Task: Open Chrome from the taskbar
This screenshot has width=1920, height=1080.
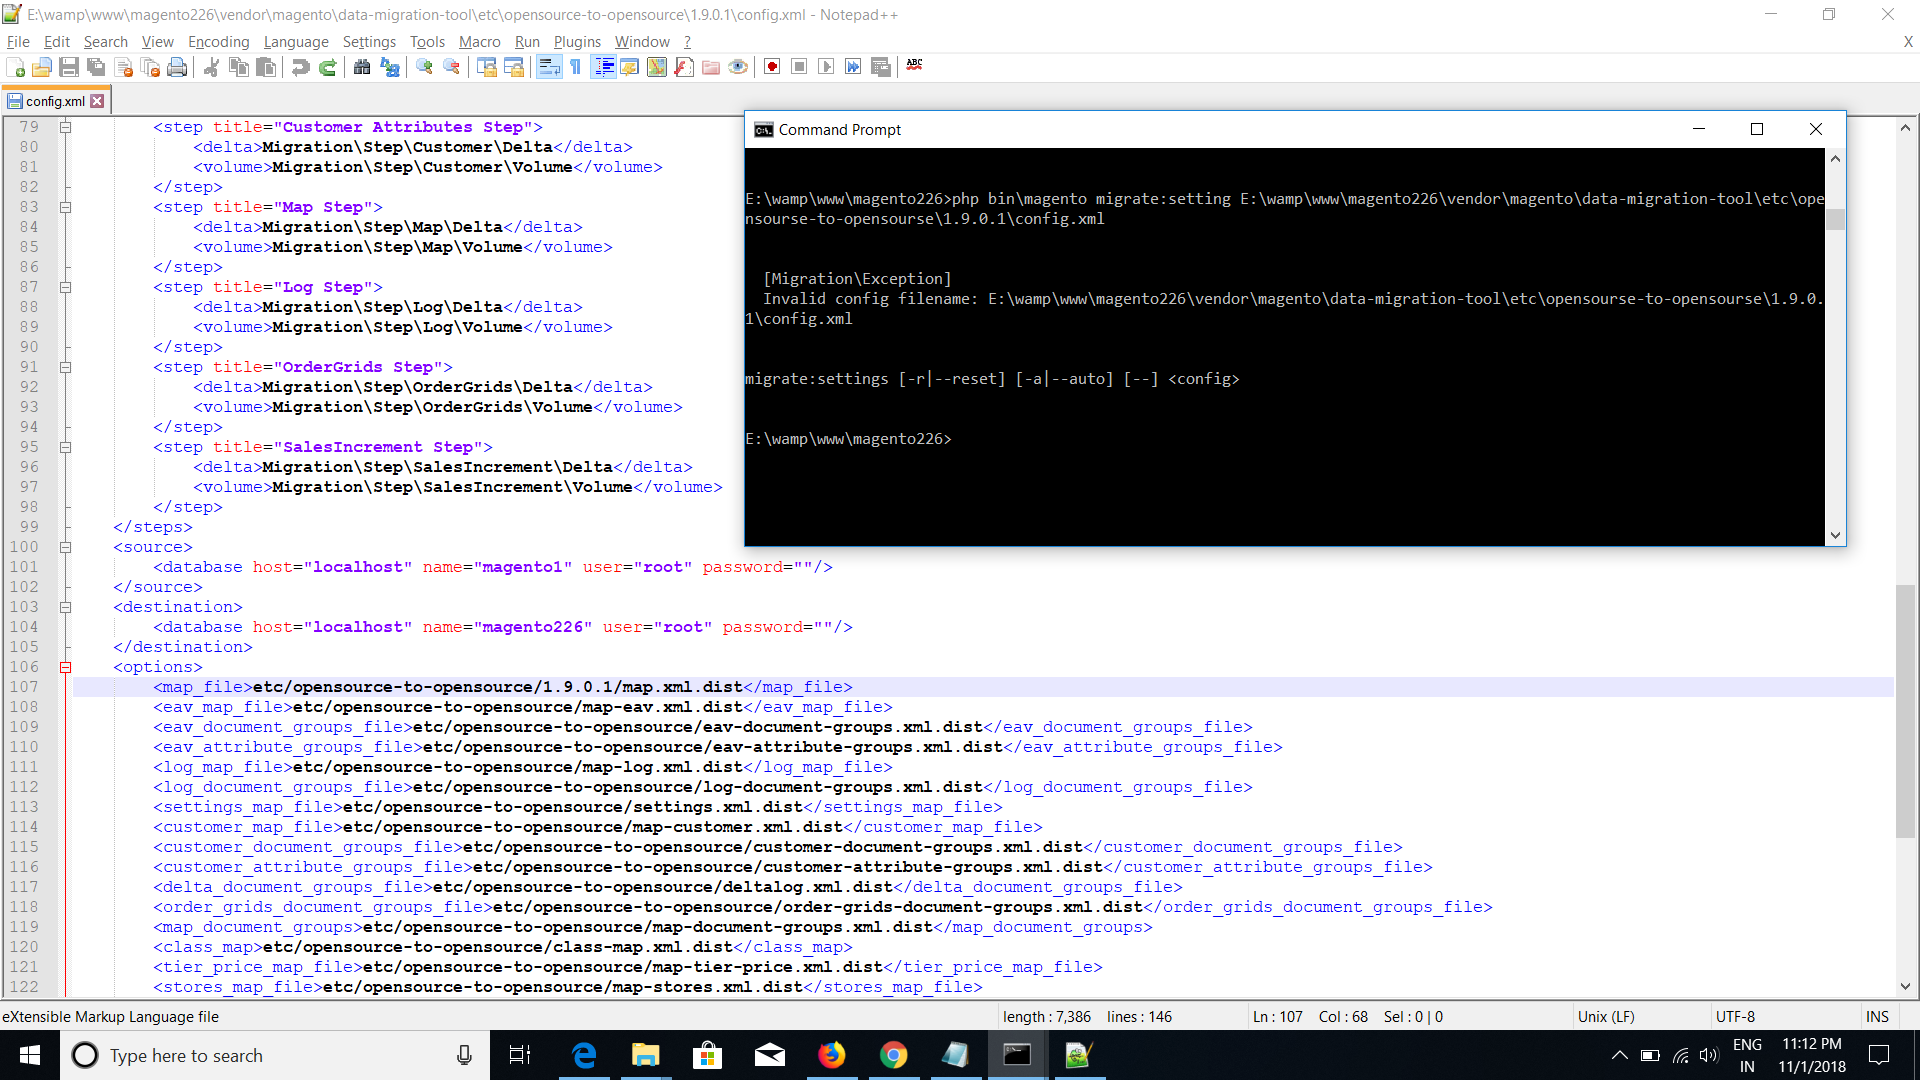Action: coord(893,1055)
